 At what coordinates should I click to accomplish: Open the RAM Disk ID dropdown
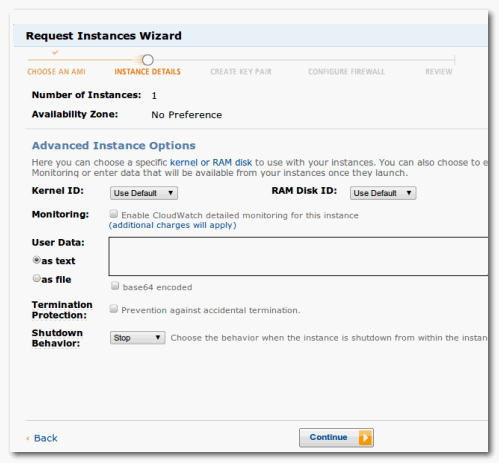pos(383,193)
